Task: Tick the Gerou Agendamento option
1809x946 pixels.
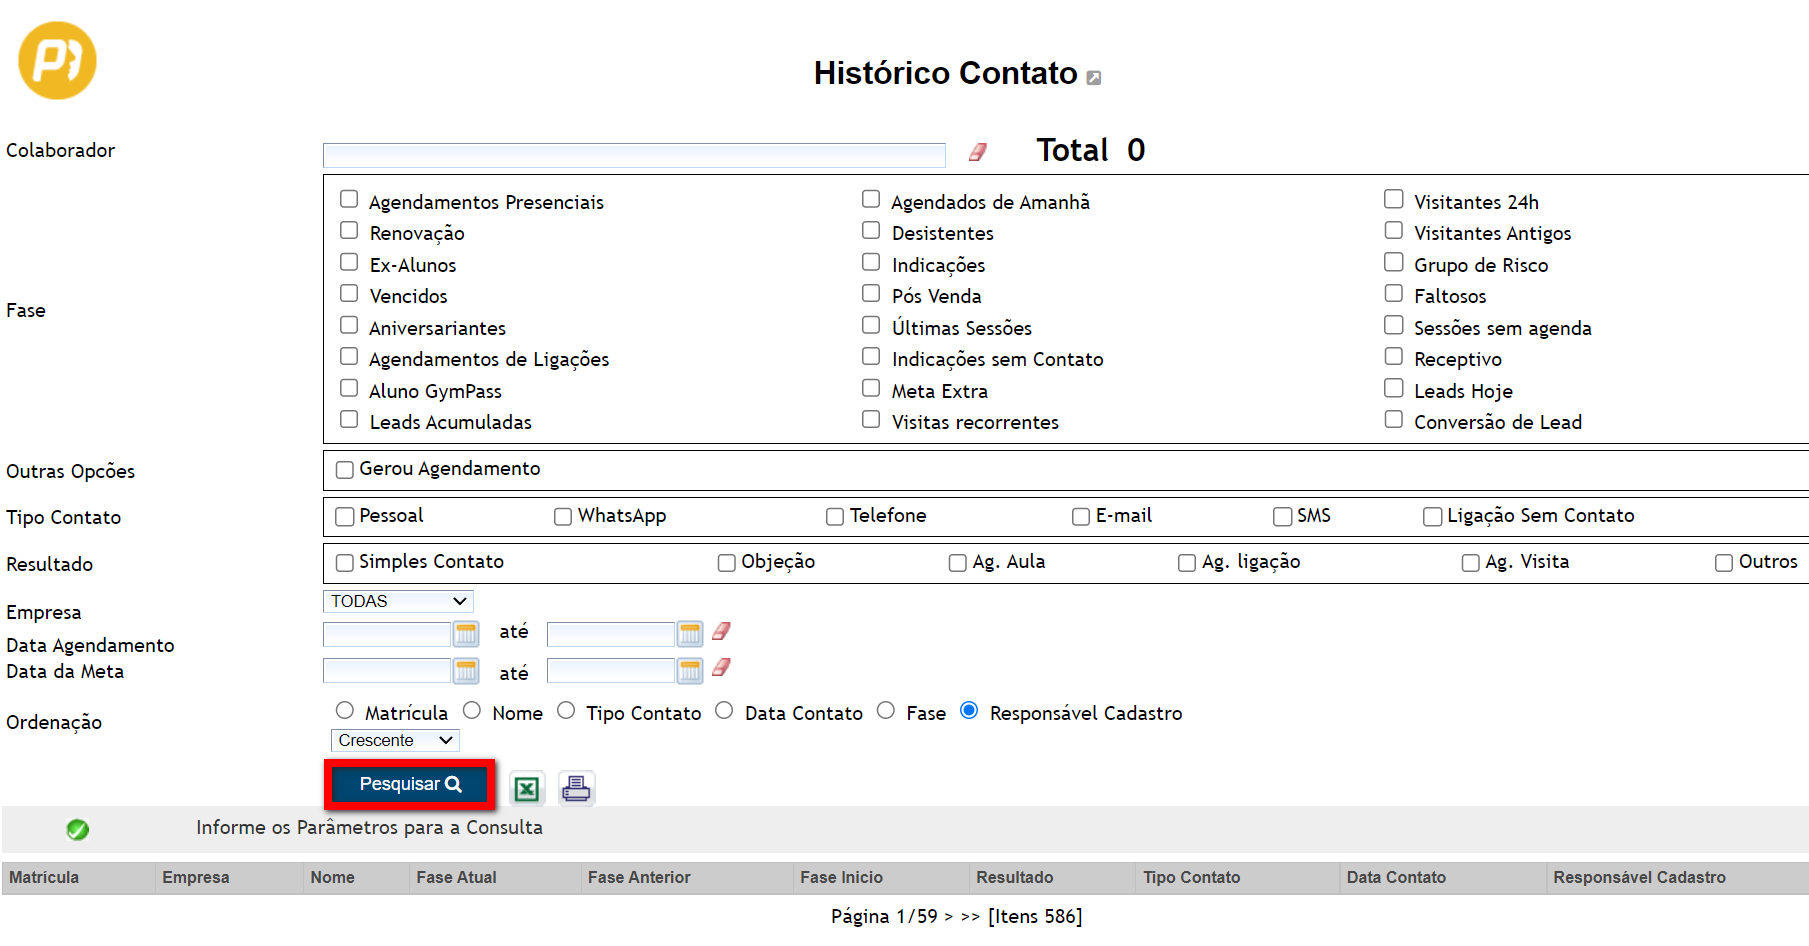Action: (345, 470)
